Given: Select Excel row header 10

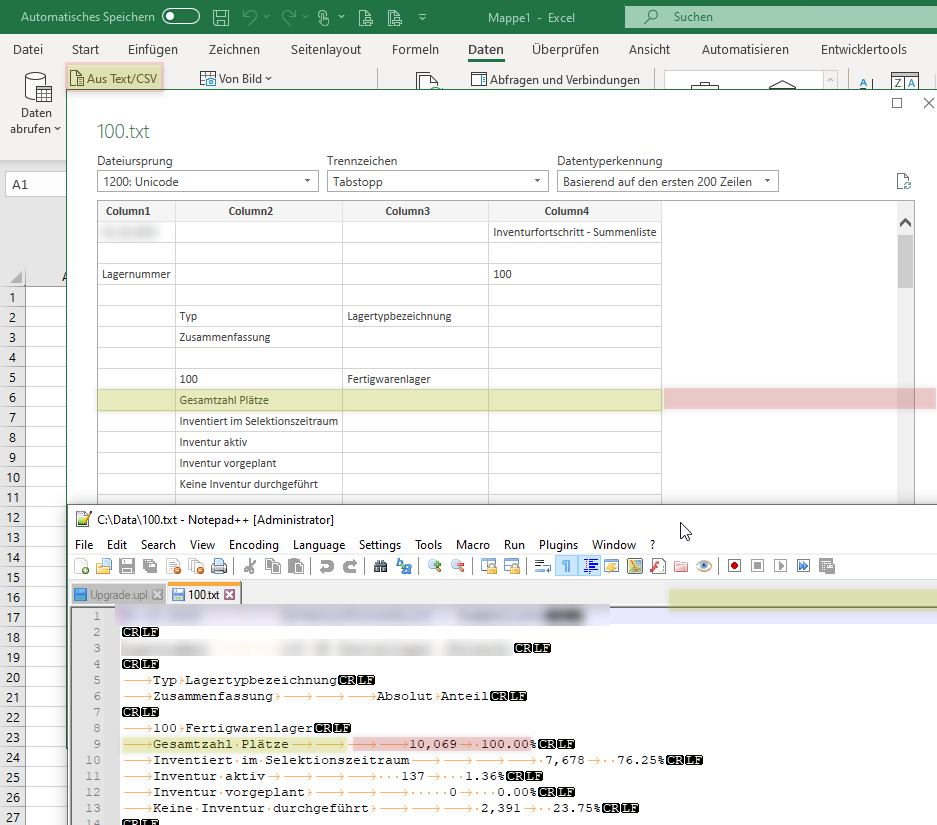Looking at the screenshot, I should click(x=13, y=477).
